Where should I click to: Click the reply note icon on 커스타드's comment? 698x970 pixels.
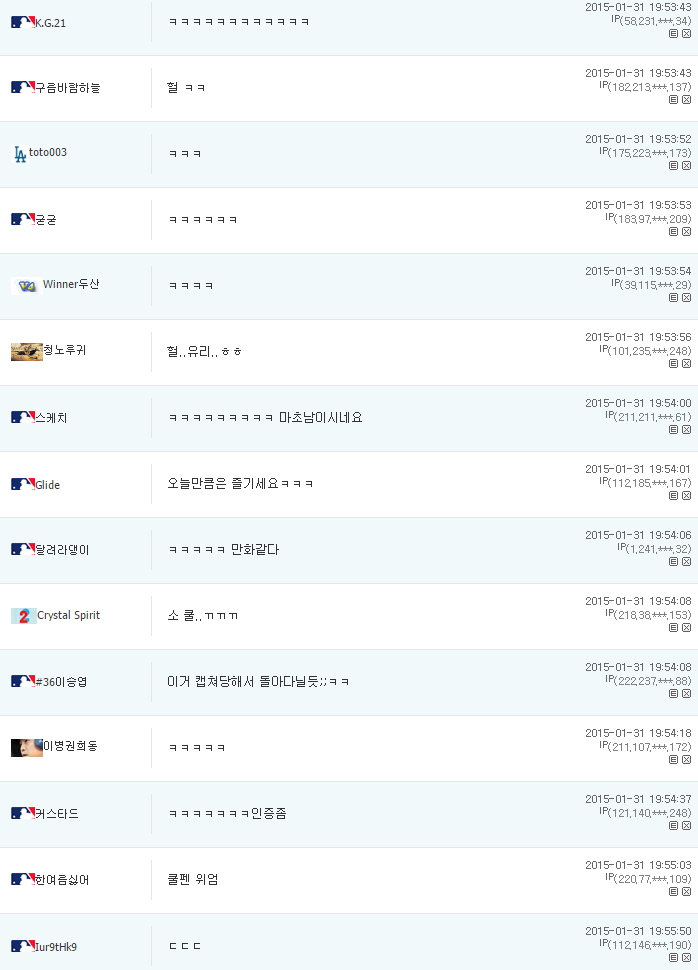(x=673, y=826)
